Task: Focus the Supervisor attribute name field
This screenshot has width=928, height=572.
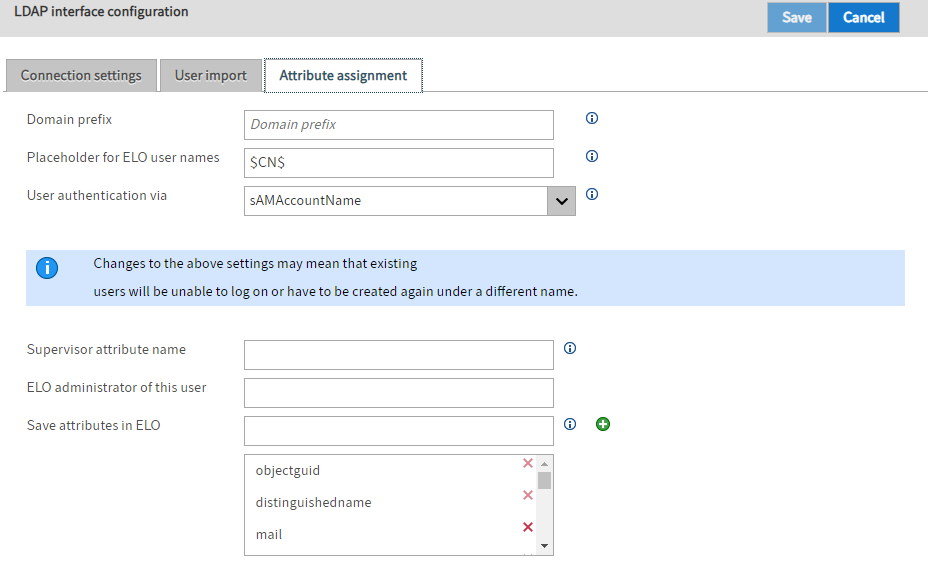Action: tap(399, 355)
